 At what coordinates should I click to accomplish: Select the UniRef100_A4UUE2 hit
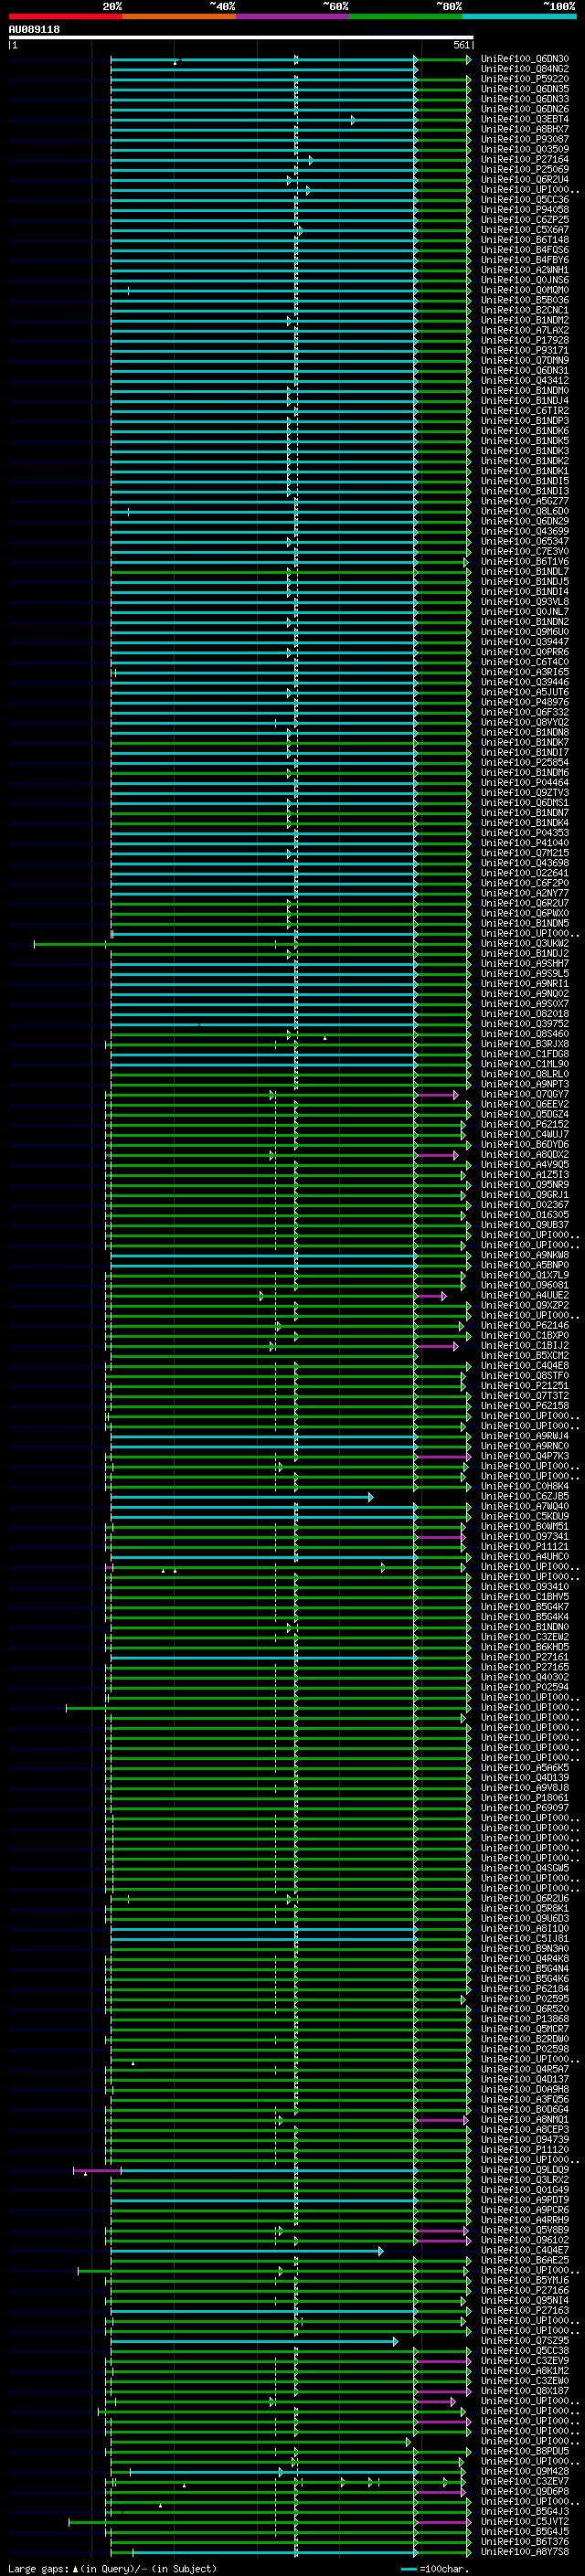pos(524,1296)
